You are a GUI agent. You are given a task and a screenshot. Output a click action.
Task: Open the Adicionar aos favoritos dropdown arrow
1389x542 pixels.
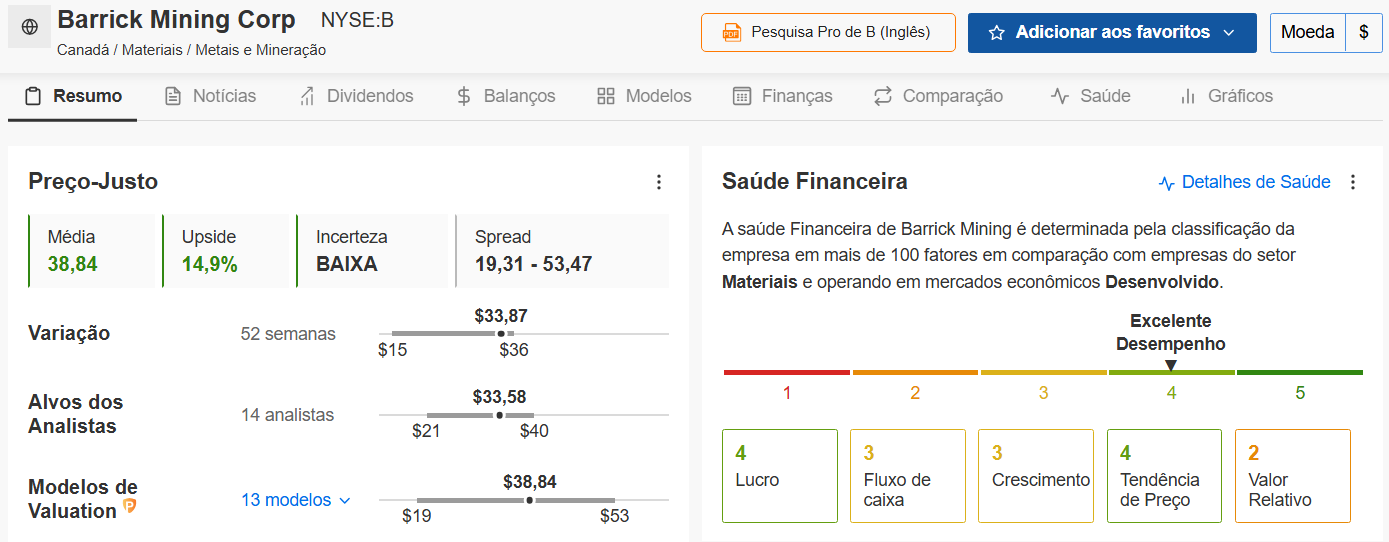(1229, 33)
